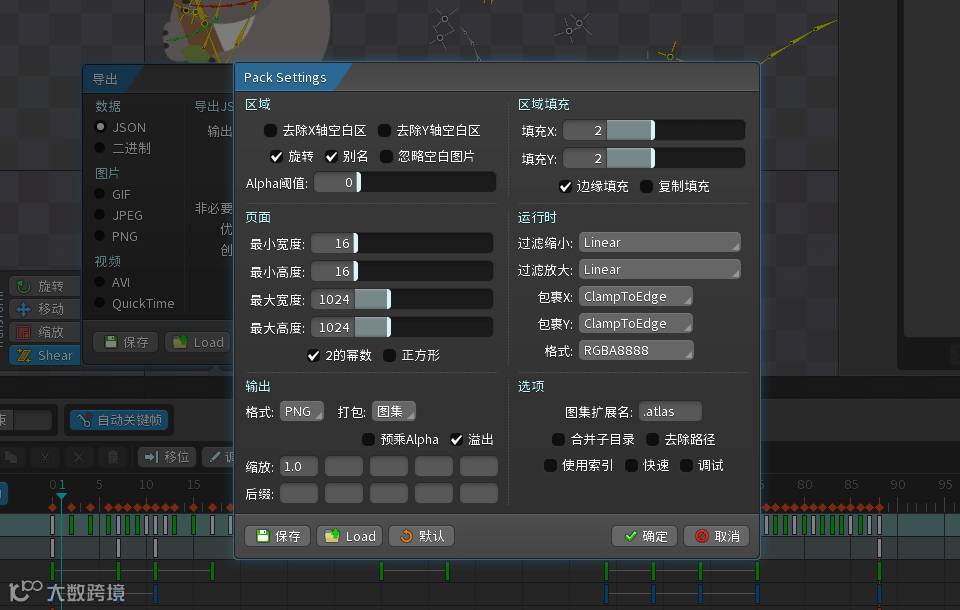Image resolution: width=960 pixels, height=610 pixels.
Task: Select the 移动 translate tool
Action: click(x=45, y=309)
